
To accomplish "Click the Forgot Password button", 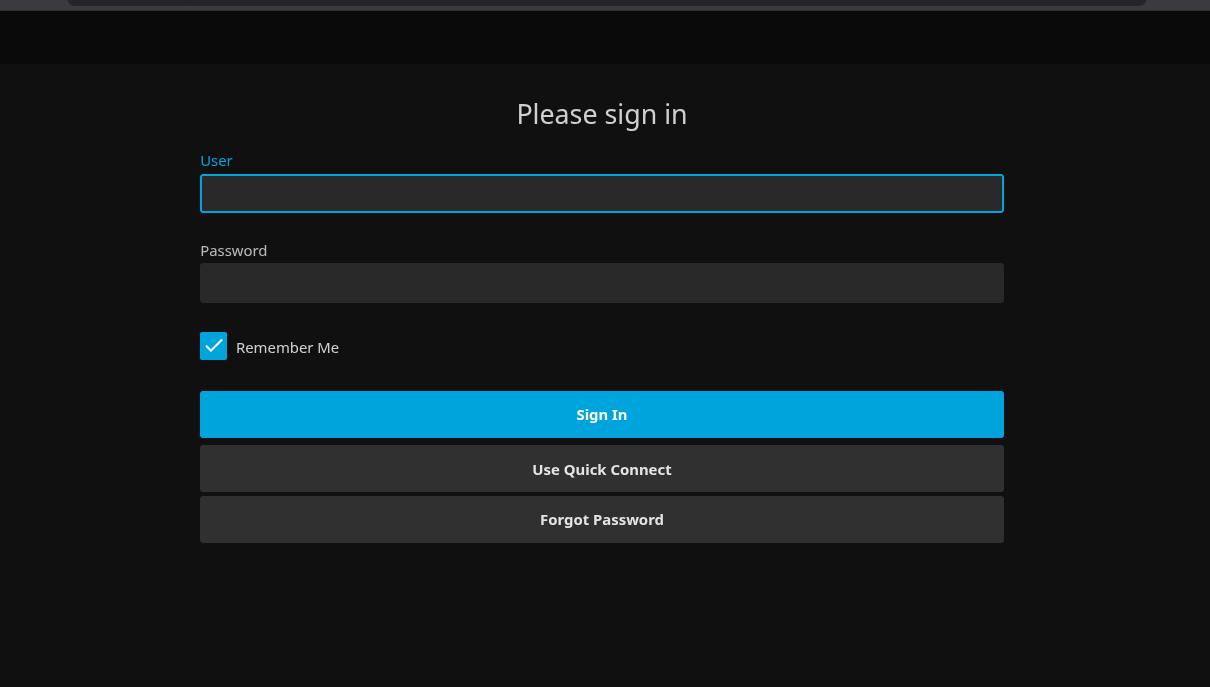I will tap(601, 520).
